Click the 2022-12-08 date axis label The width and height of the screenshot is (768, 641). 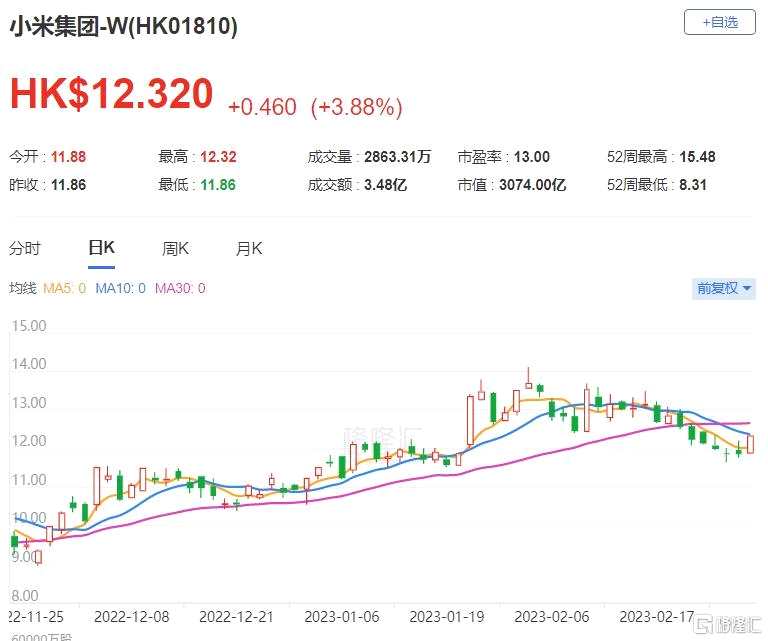point(132,617)
